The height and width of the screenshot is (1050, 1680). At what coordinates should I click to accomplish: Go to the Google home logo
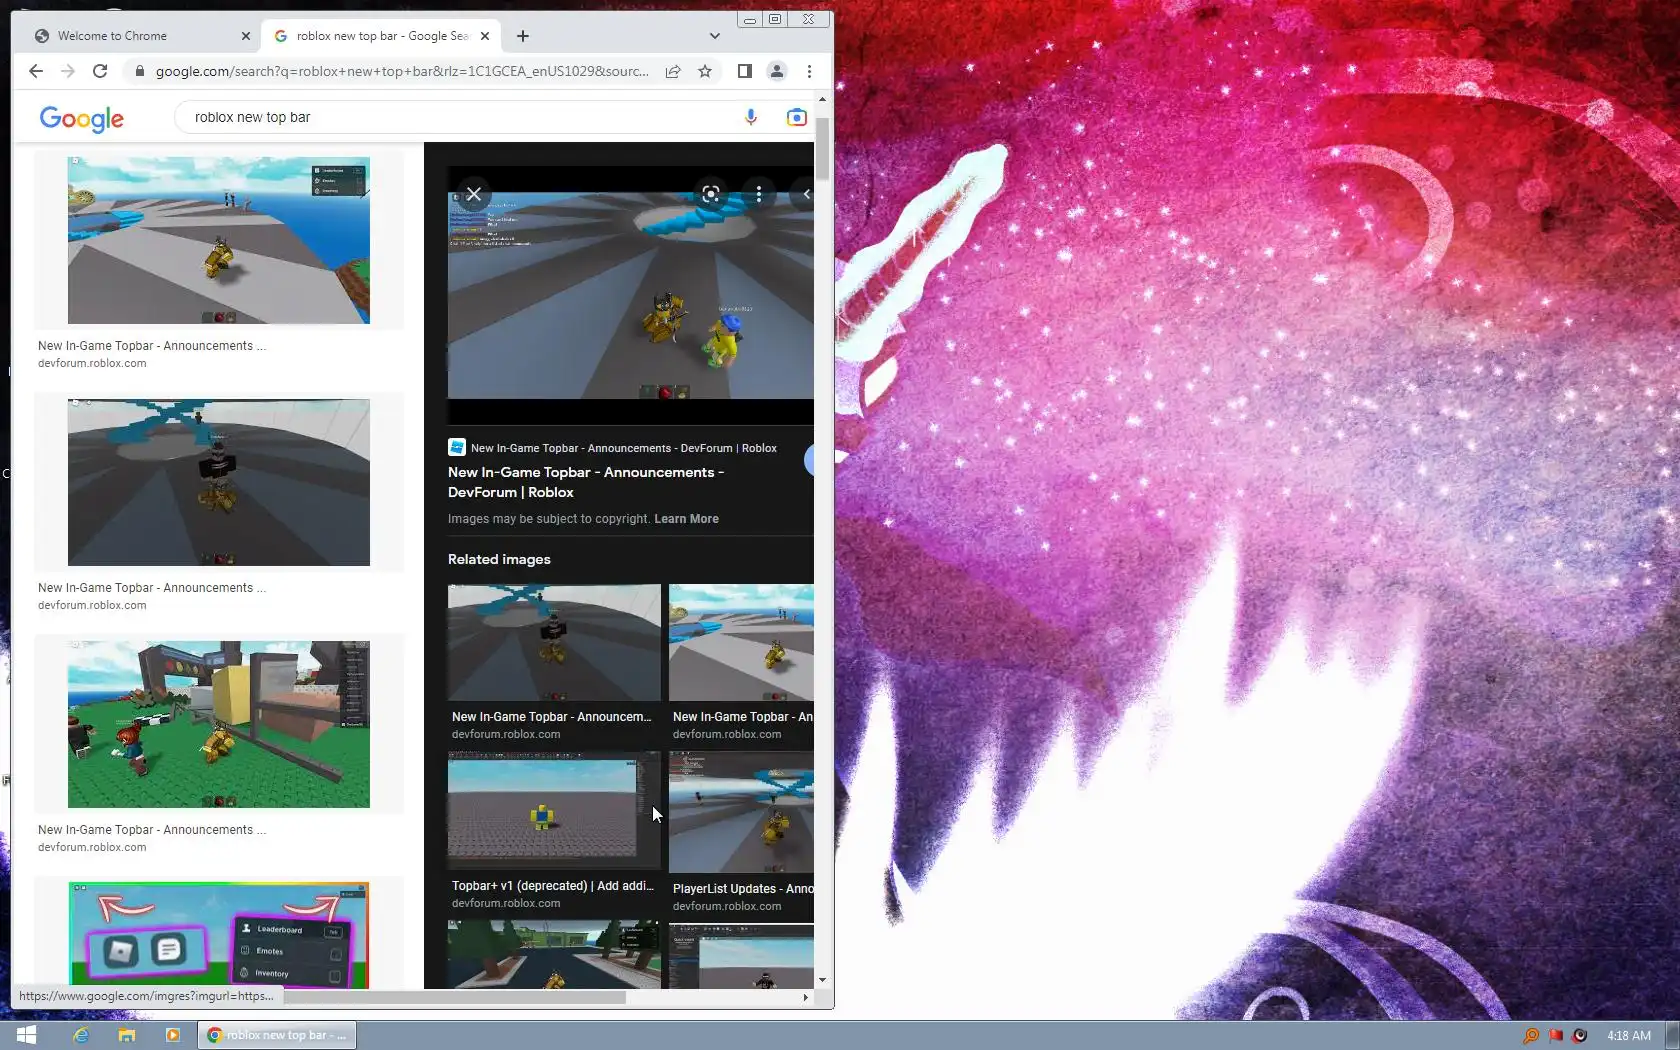click(82, 119)
